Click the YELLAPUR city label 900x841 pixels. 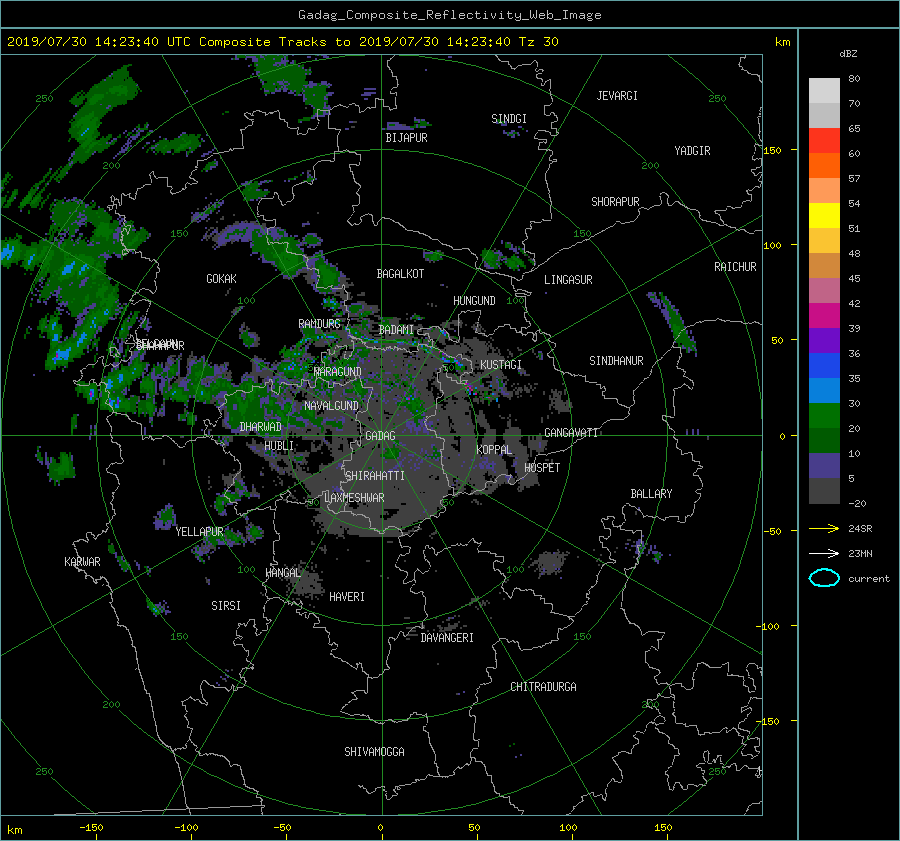(199, 532)
